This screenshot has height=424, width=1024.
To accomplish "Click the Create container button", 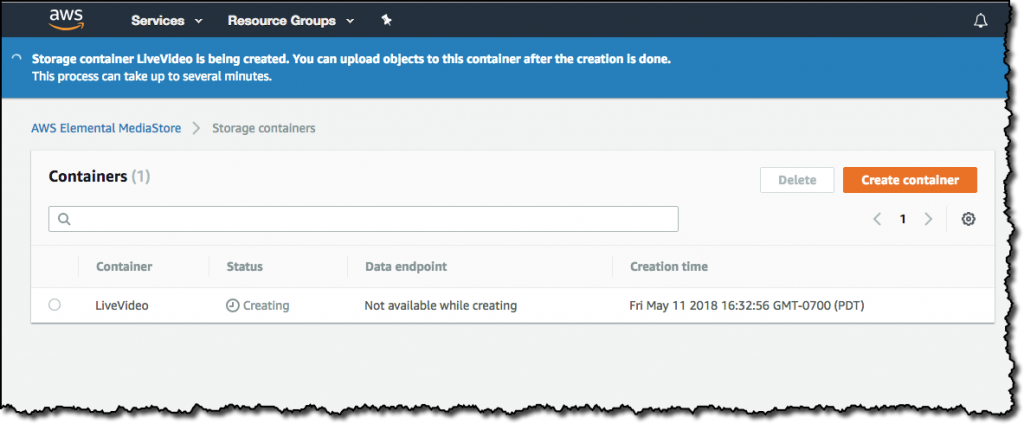I will [910, 180].
